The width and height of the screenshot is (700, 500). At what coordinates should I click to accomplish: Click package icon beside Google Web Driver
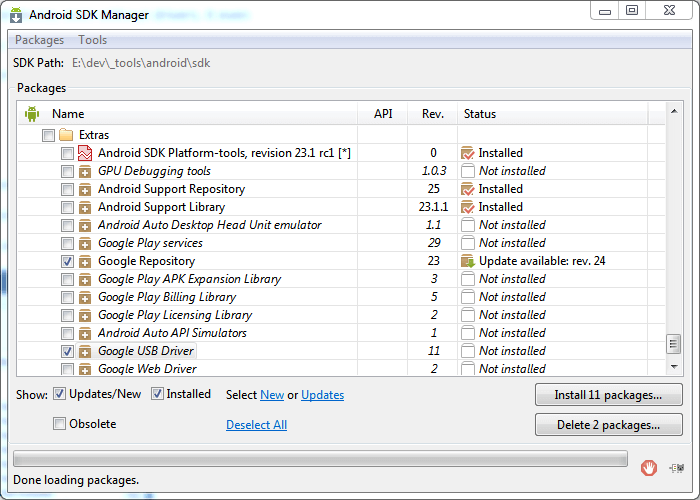(x=85, y=369)
